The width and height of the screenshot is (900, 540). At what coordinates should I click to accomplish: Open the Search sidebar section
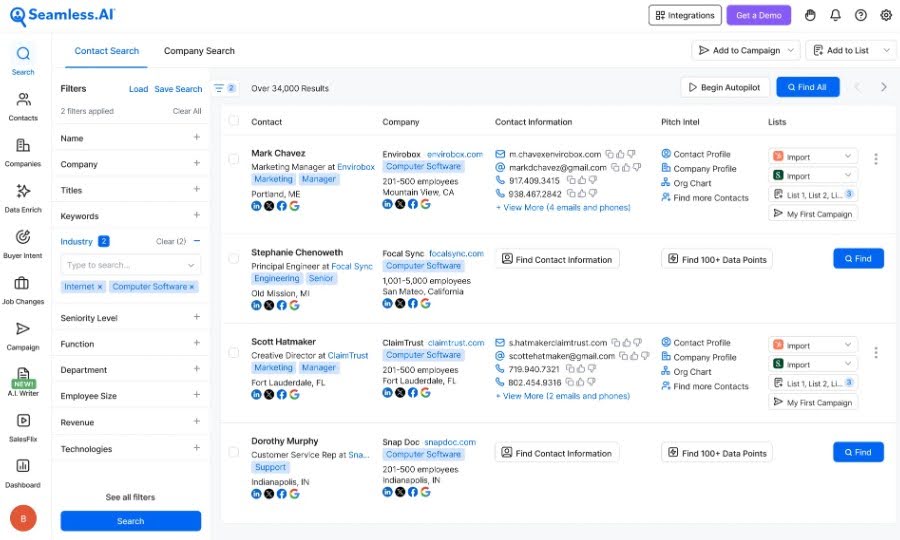(23, 61)
